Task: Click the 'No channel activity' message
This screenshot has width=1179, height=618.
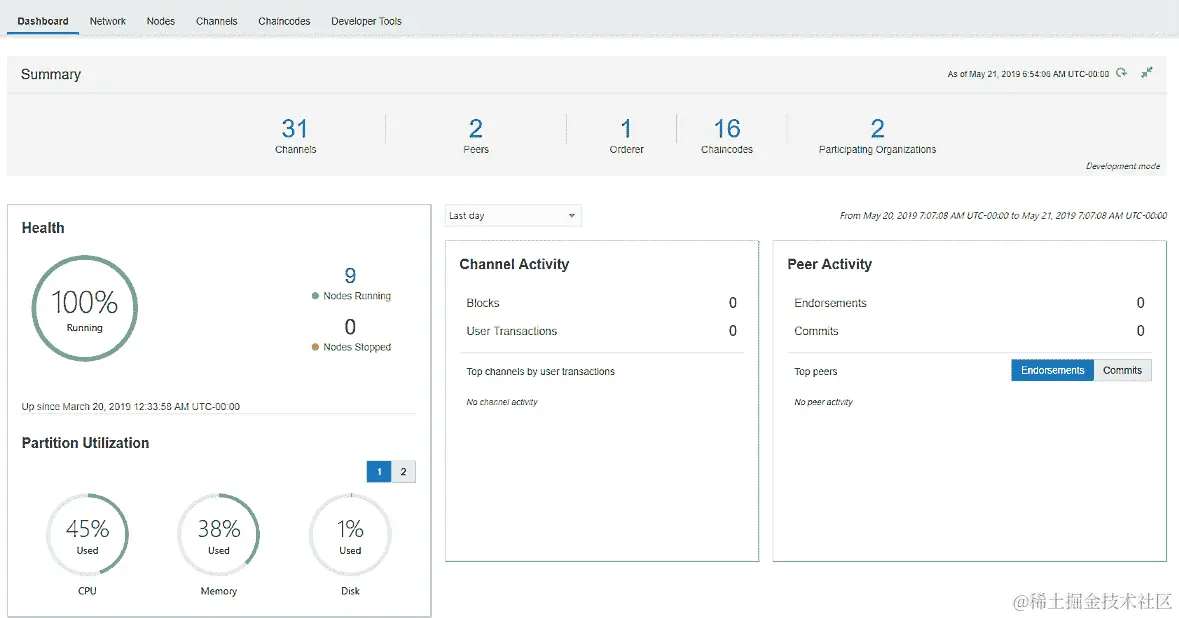Action: click(502, 402)
